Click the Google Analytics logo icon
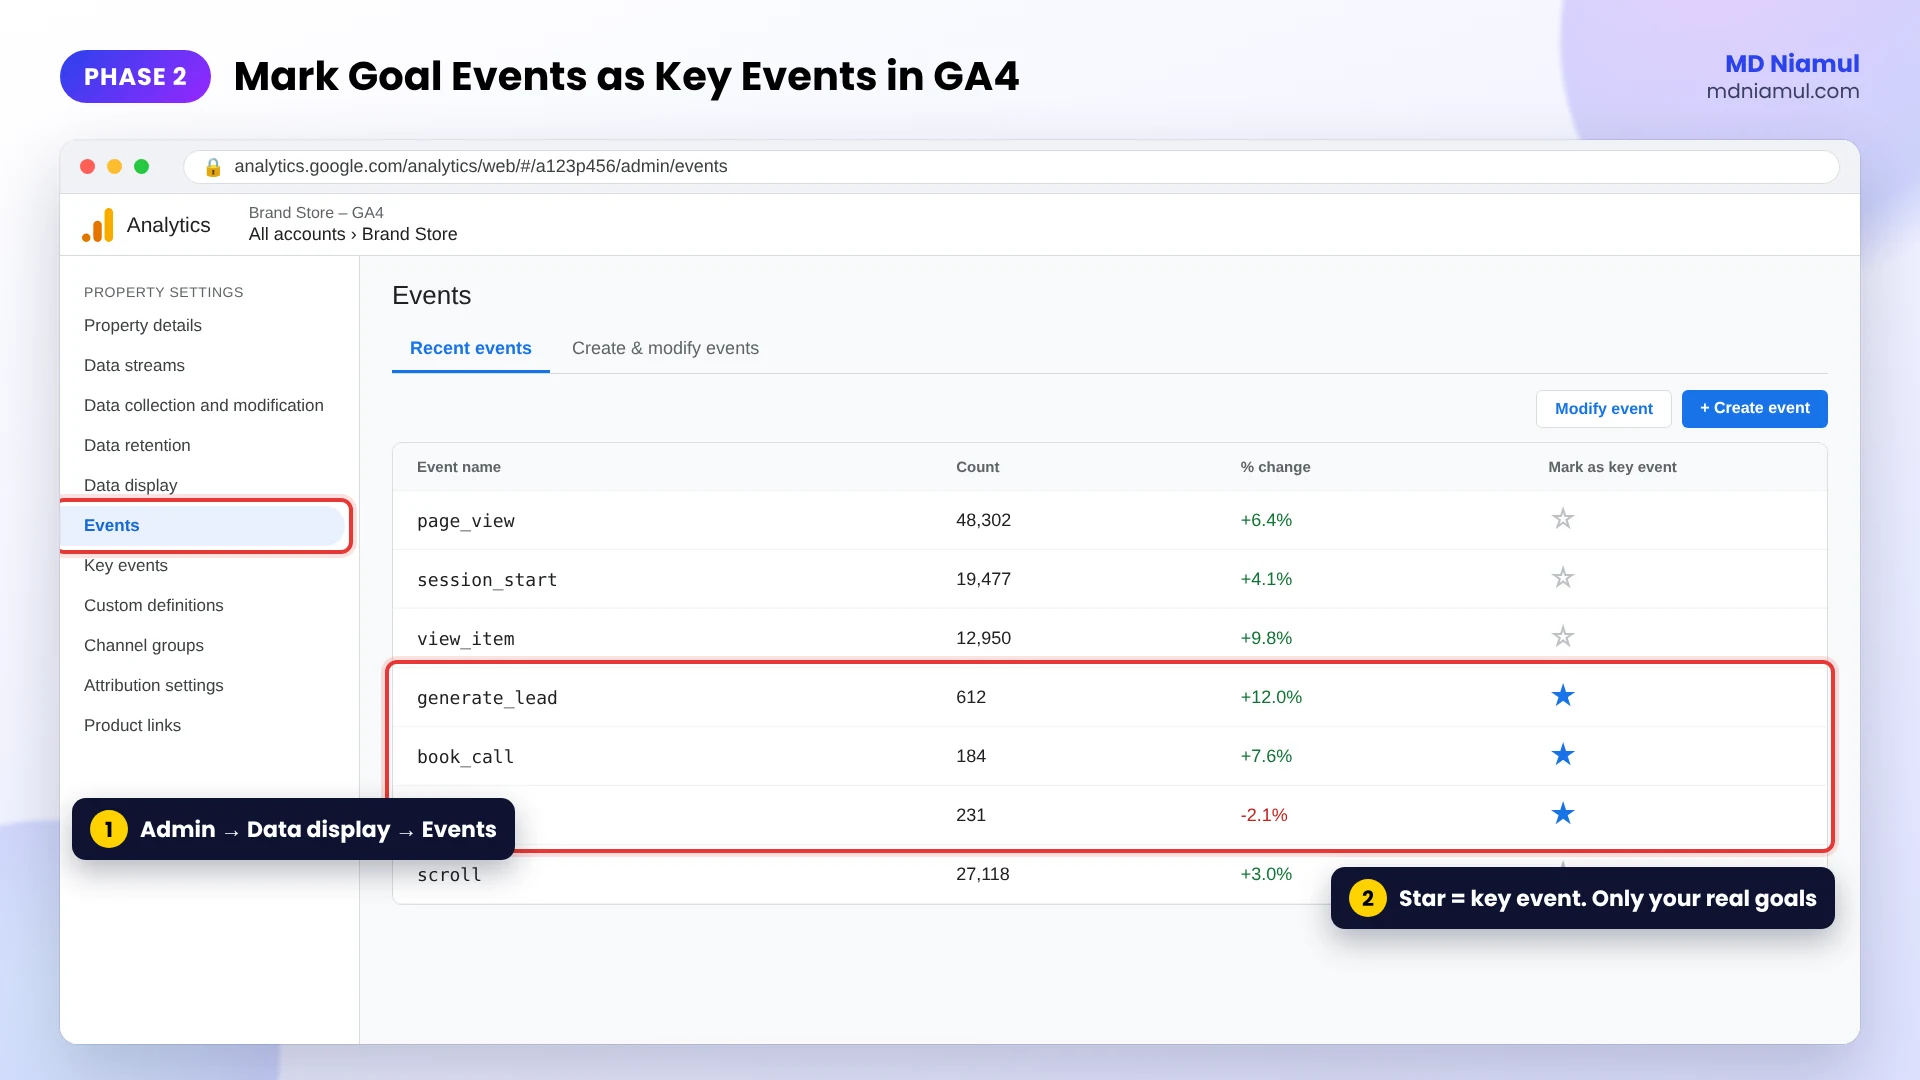1920x1080 pixels. click(x=98, y=225)
